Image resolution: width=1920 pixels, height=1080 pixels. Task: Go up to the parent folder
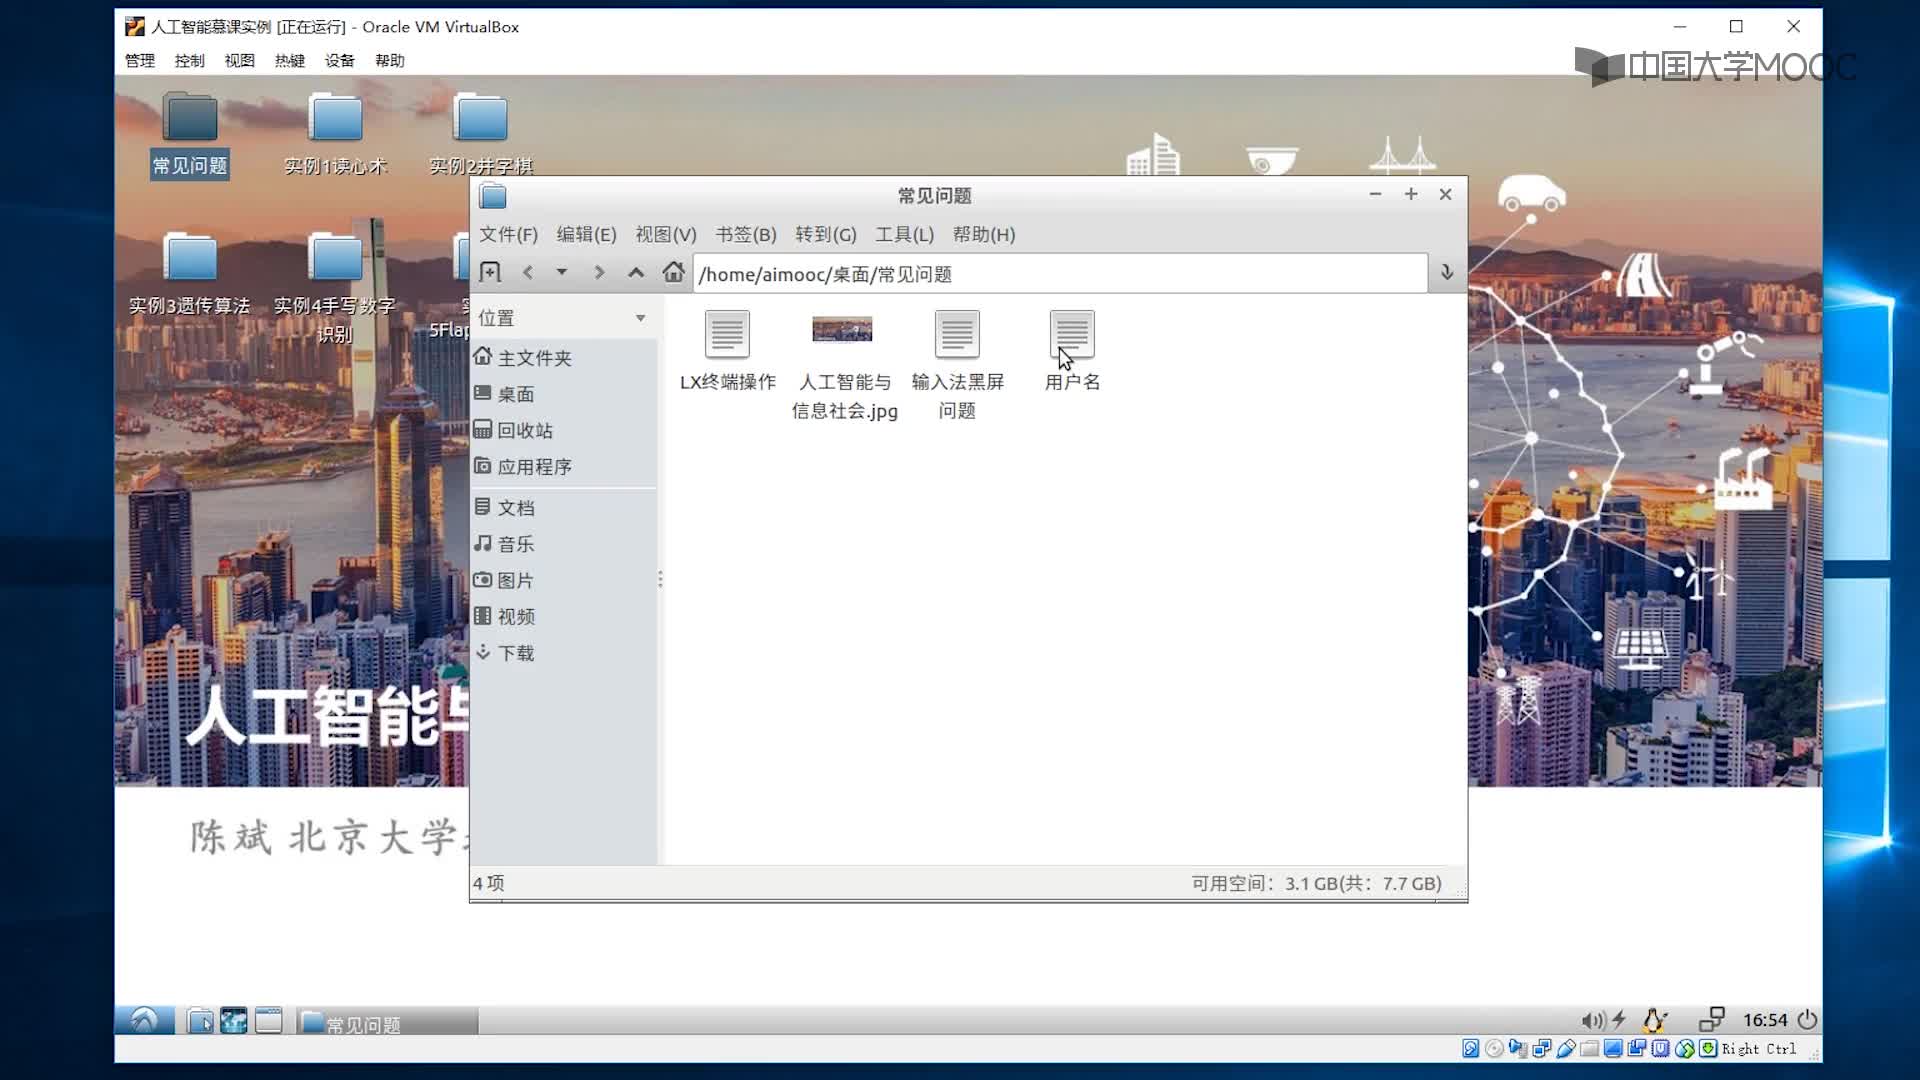[636, 272]
